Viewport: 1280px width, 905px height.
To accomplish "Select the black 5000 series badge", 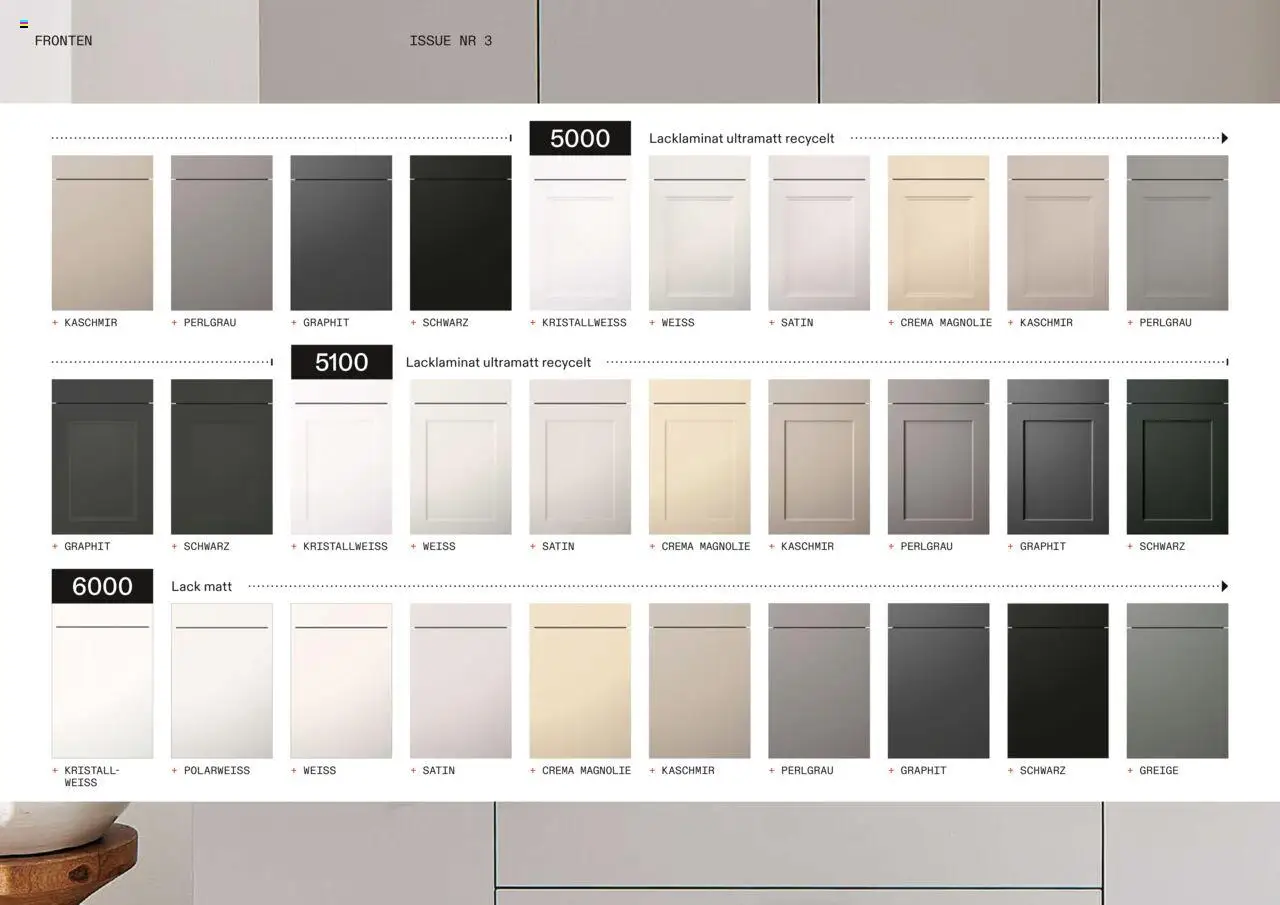I will point(580,138).
